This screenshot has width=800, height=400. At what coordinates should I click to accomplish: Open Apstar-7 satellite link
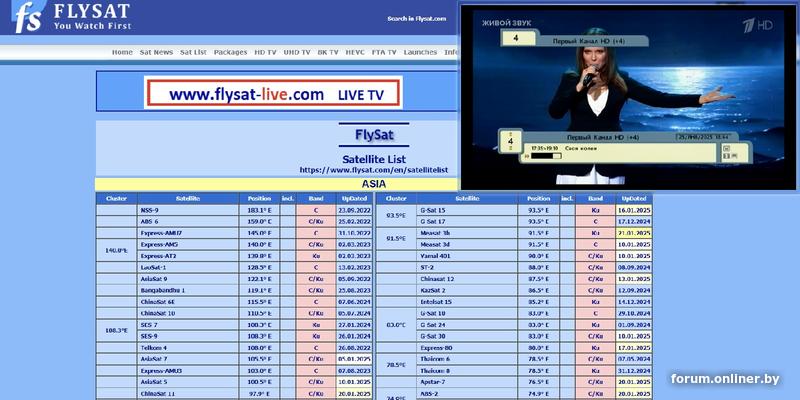[433, 382]
